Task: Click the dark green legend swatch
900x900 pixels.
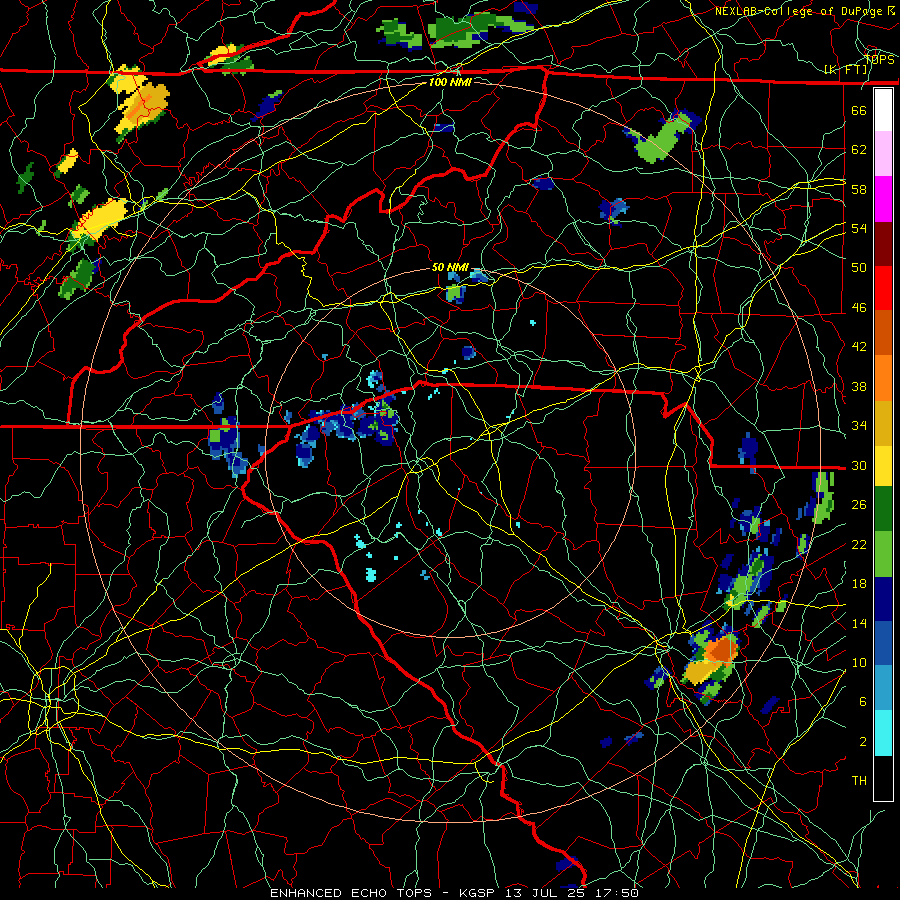Action: pos(883,509)
